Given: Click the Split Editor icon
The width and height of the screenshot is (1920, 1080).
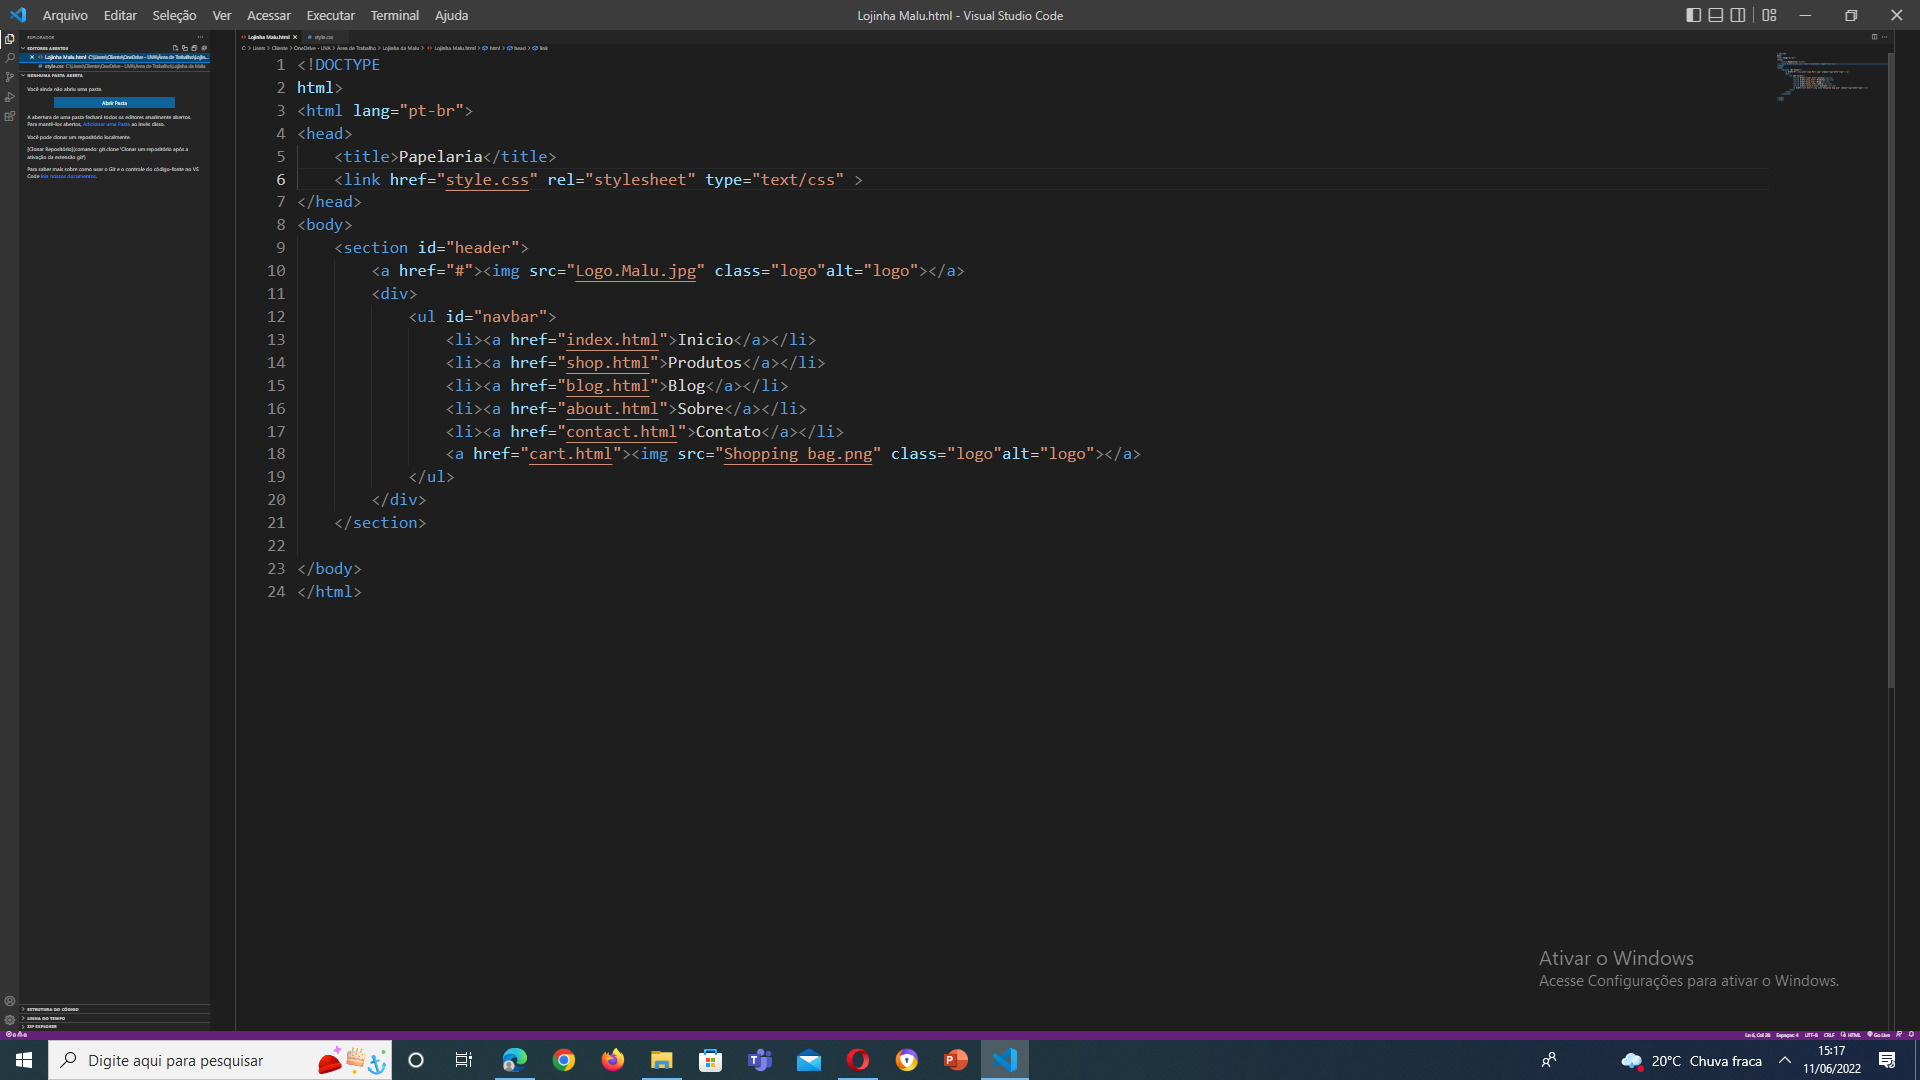Looking at the screenshot, I should 1874,37.
